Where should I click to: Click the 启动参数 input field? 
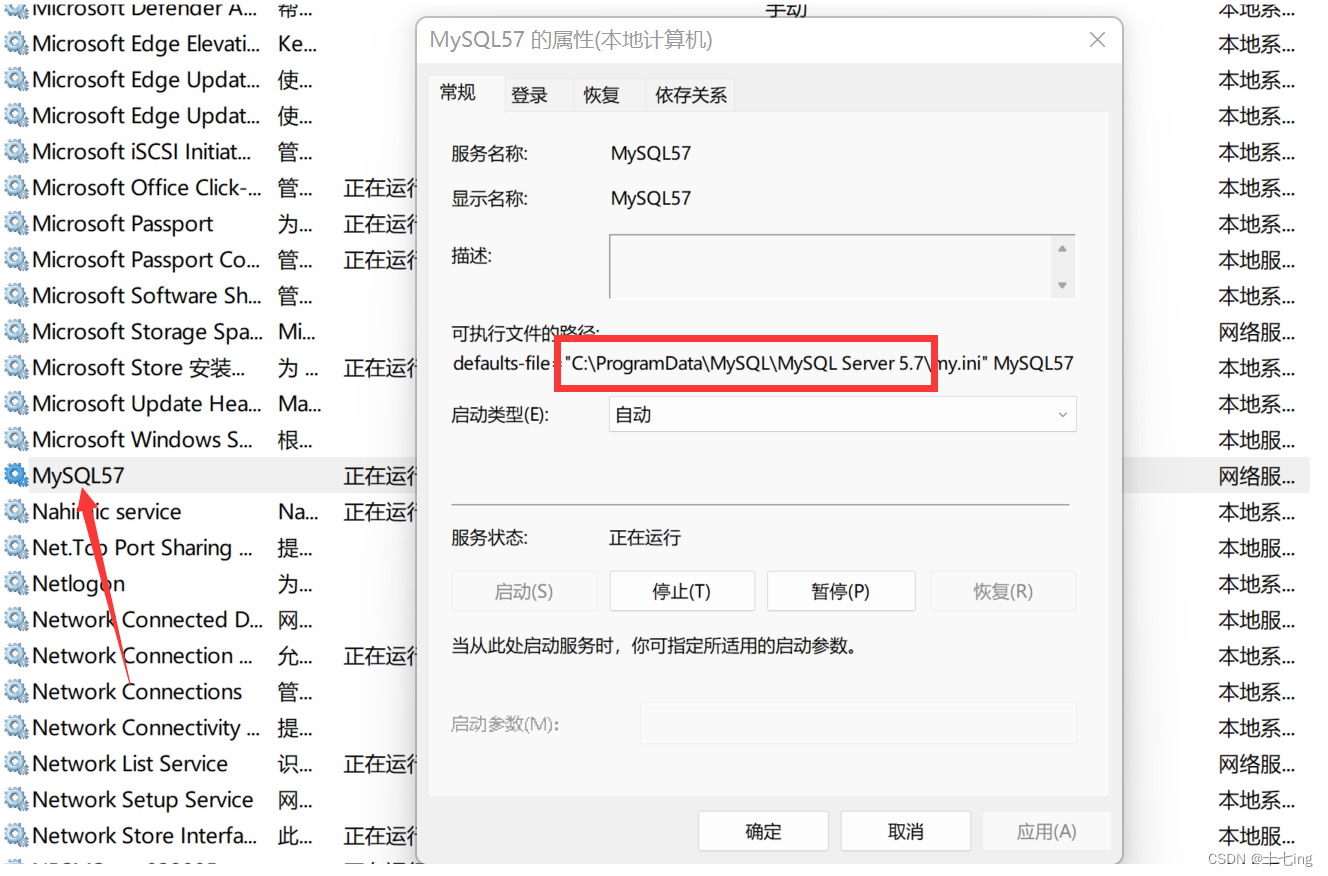[858, 722]
